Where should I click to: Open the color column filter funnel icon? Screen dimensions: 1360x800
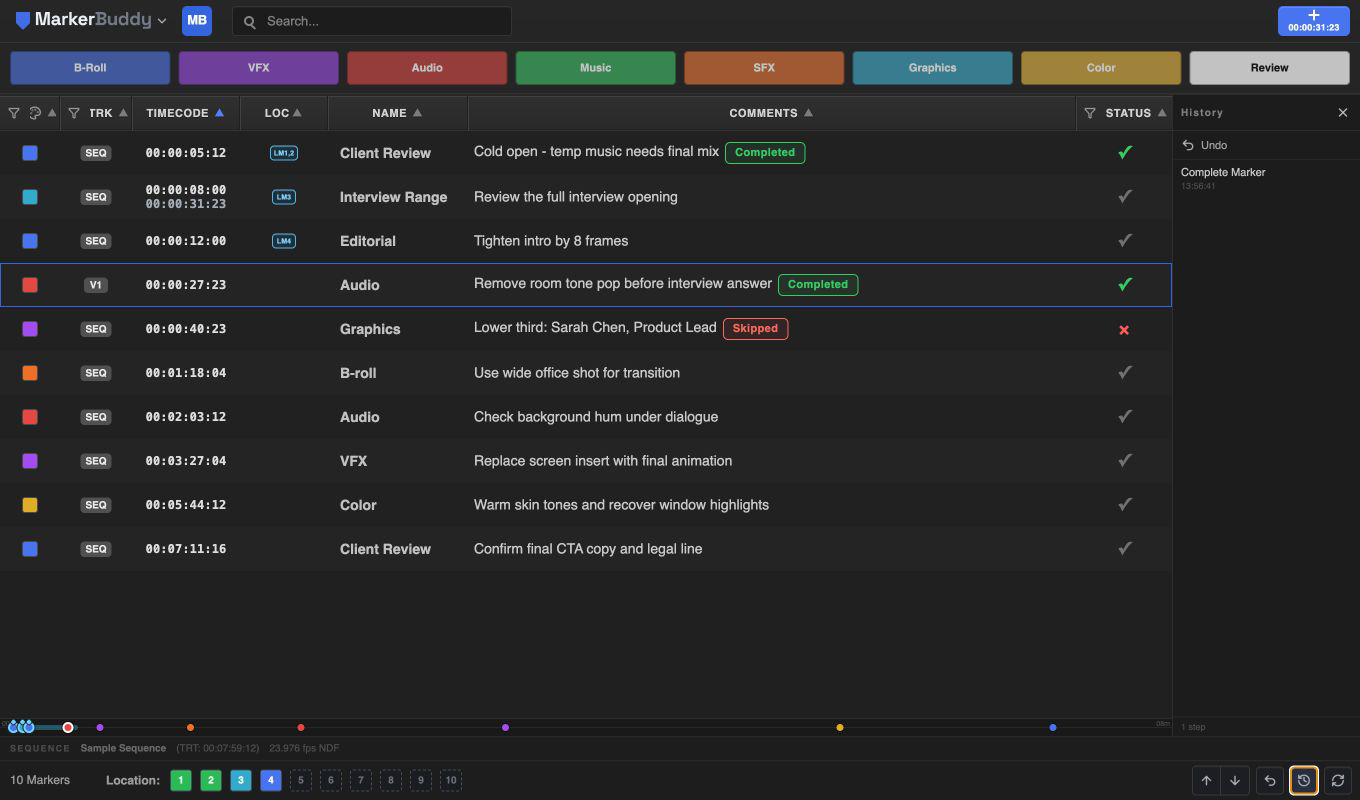coord(14,113)
